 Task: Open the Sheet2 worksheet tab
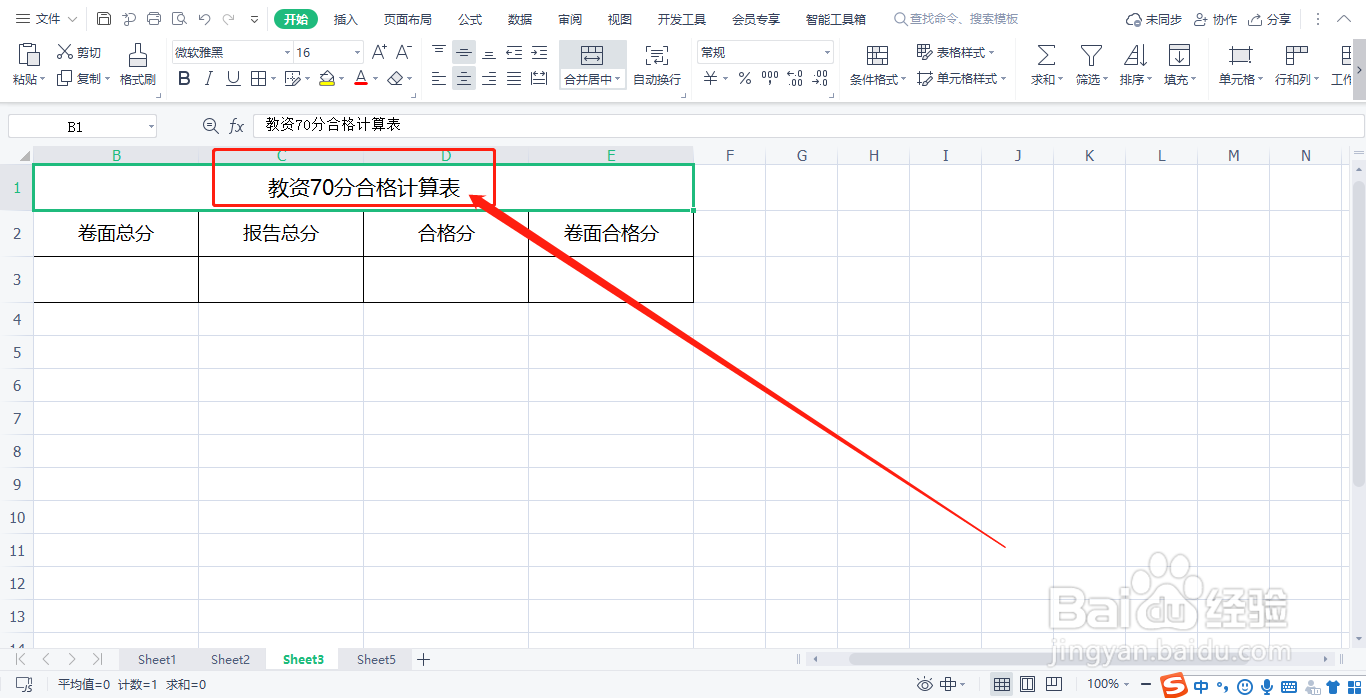tap(230, 659)
